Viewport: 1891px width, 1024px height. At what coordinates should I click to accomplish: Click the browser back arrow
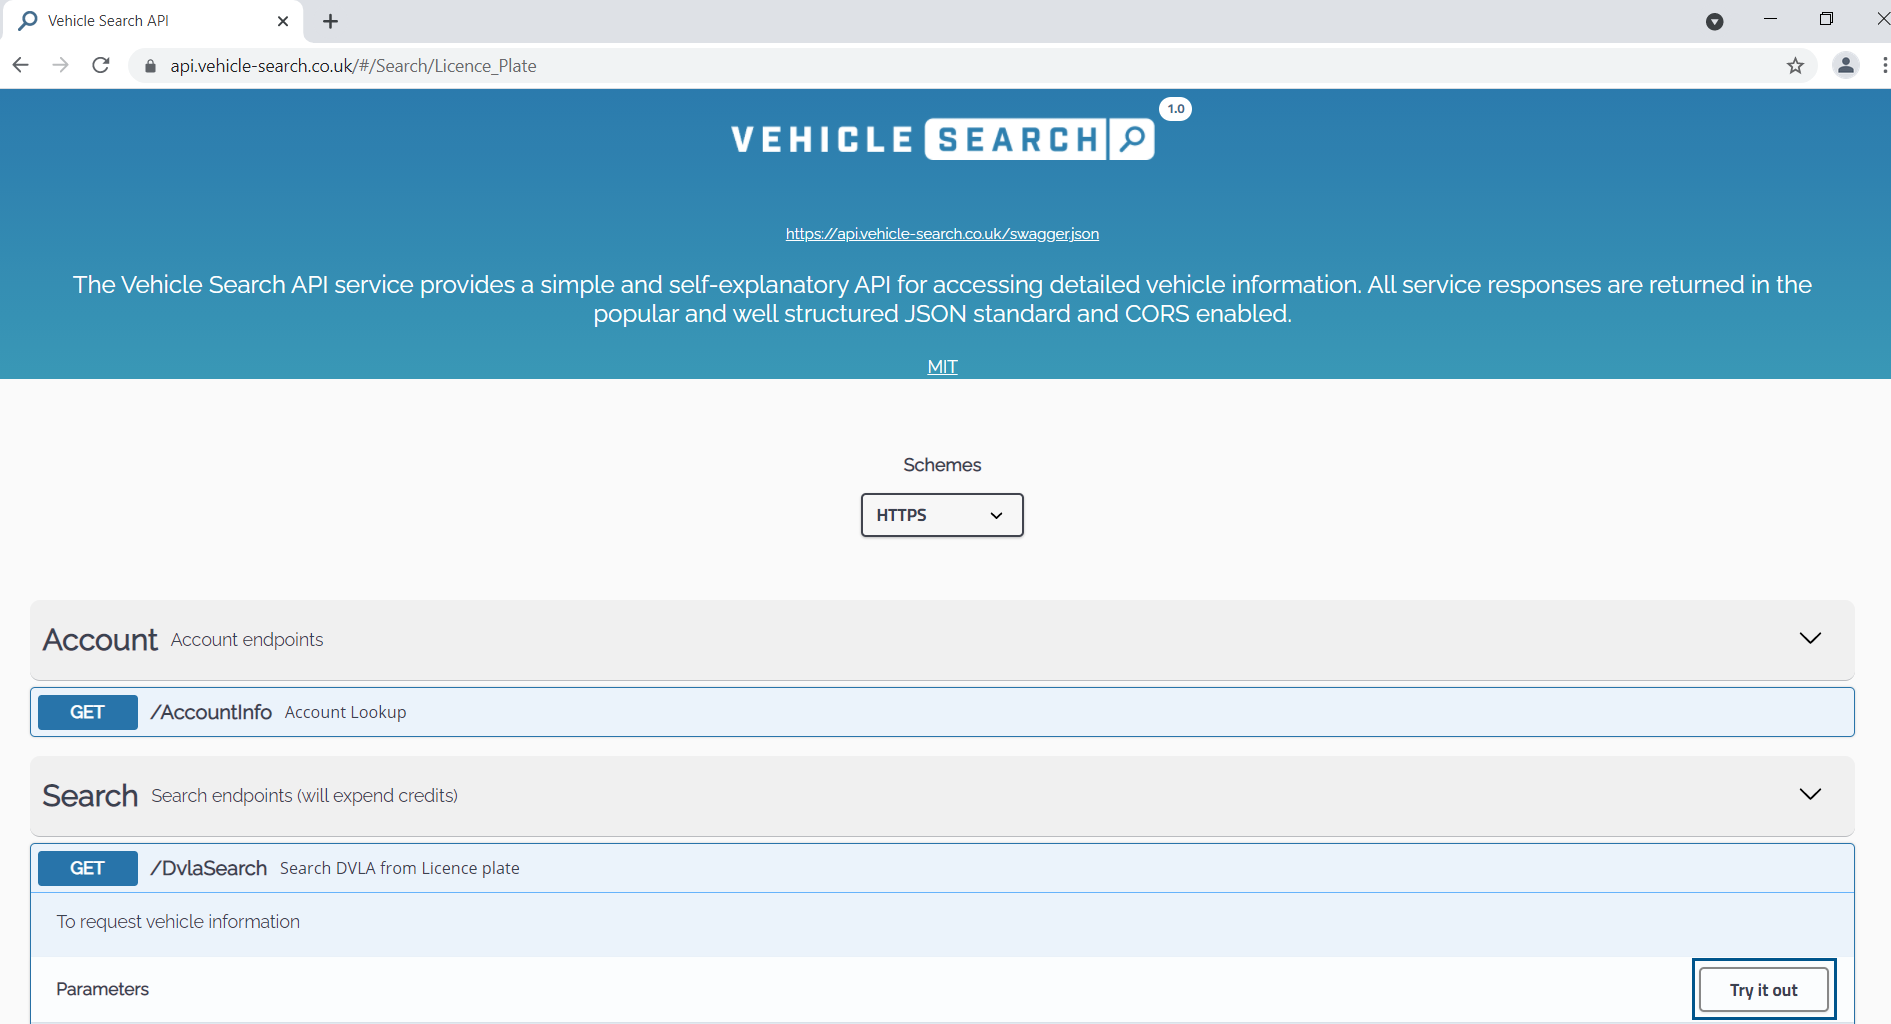coord(21,65)
